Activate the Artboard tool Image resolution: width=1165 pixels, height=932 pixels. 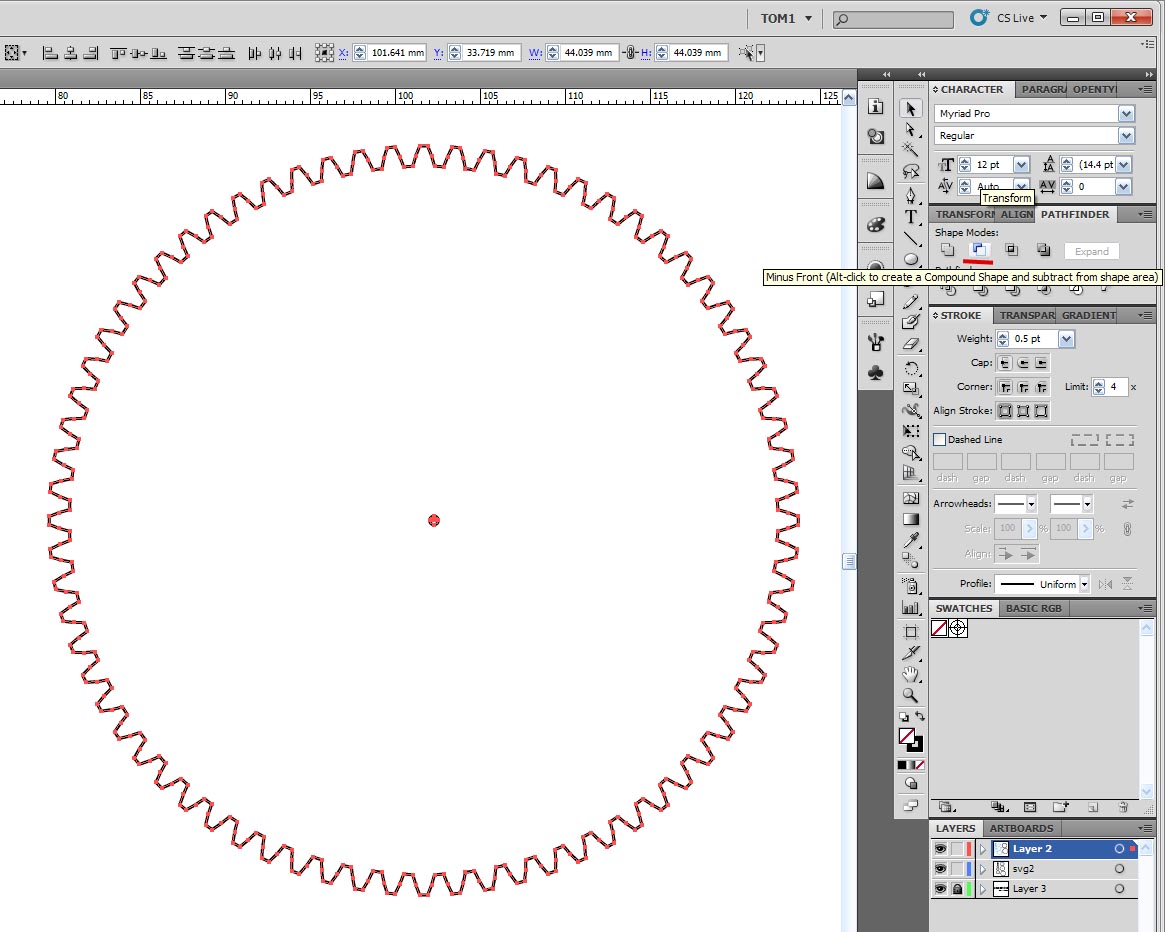(x=910, y=632)
